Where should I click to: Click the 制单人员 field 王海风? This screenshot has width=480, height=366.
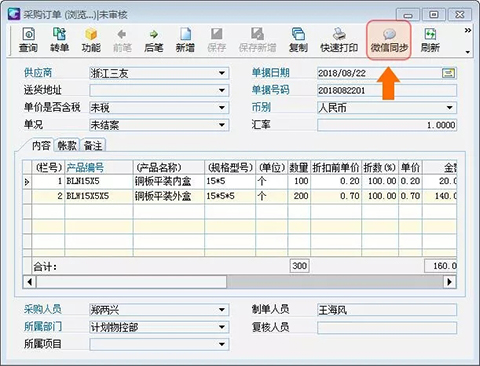pyautogui.click(x=387, y=310)
